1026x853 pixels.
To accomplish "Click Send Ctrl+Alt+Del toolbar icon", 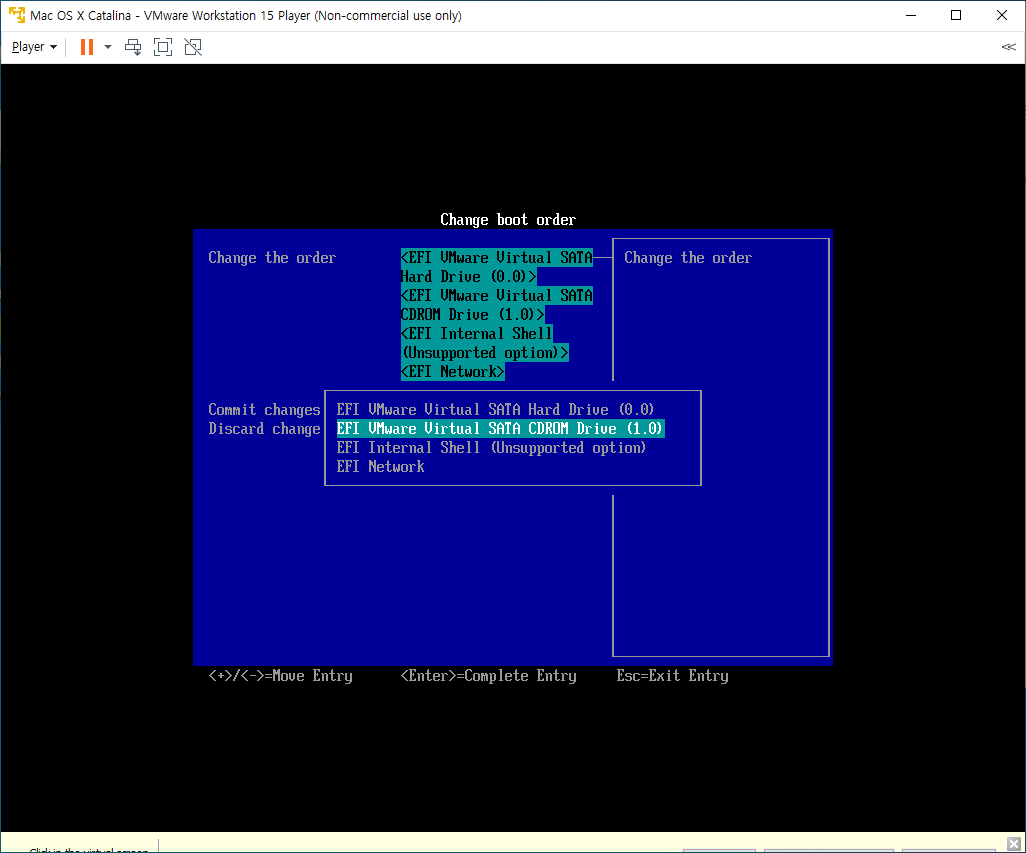I will point(133,47).
